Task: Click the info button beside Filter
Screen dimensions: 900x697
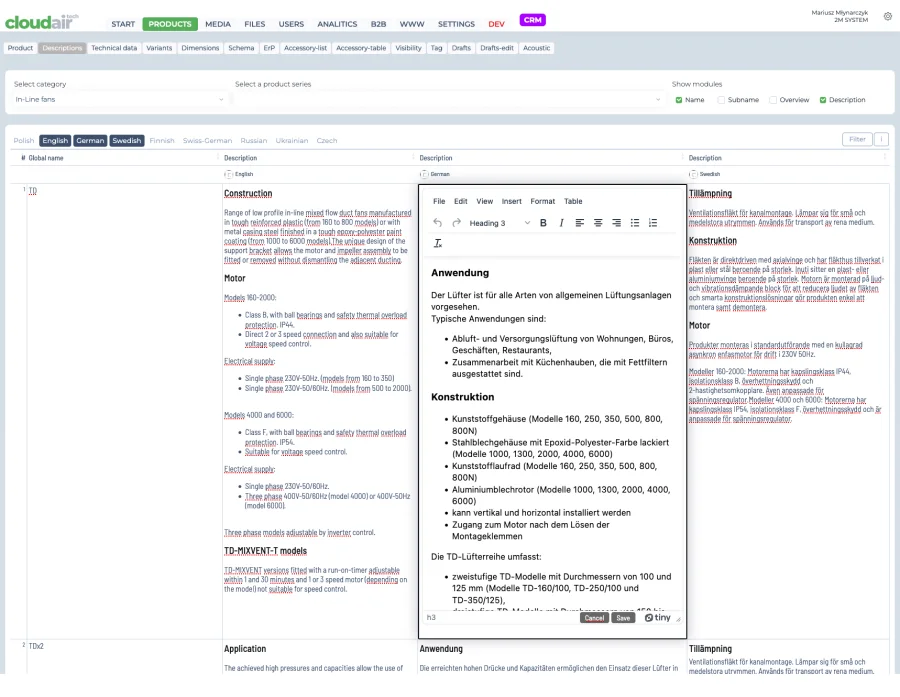Action: point(882,139)
